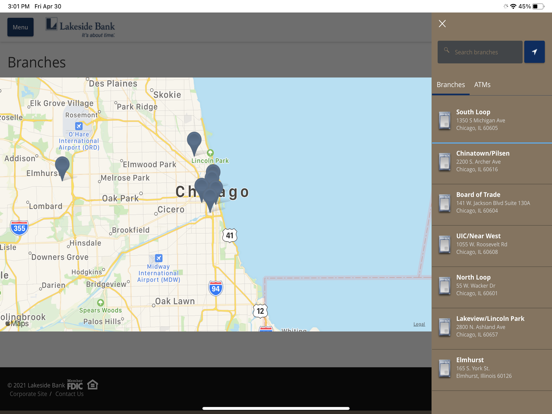Click the South Loop branch building icon
The image size is (552, 414).
click(445, 120)
